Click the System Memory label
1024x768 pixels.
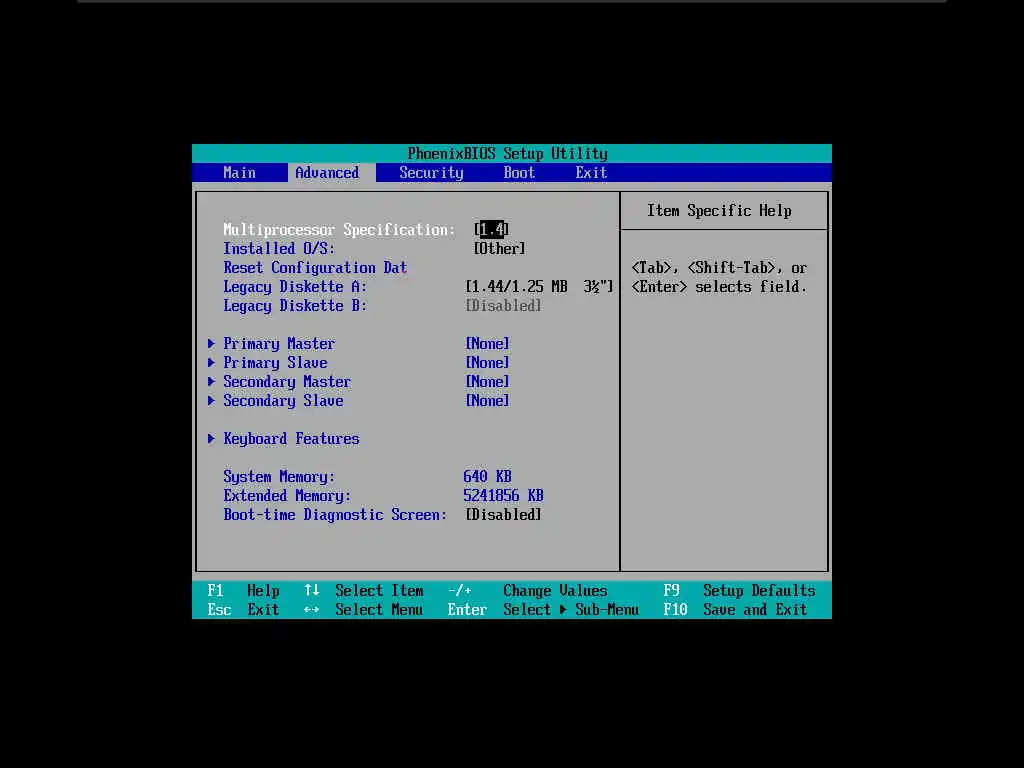[x=279, y=477]
